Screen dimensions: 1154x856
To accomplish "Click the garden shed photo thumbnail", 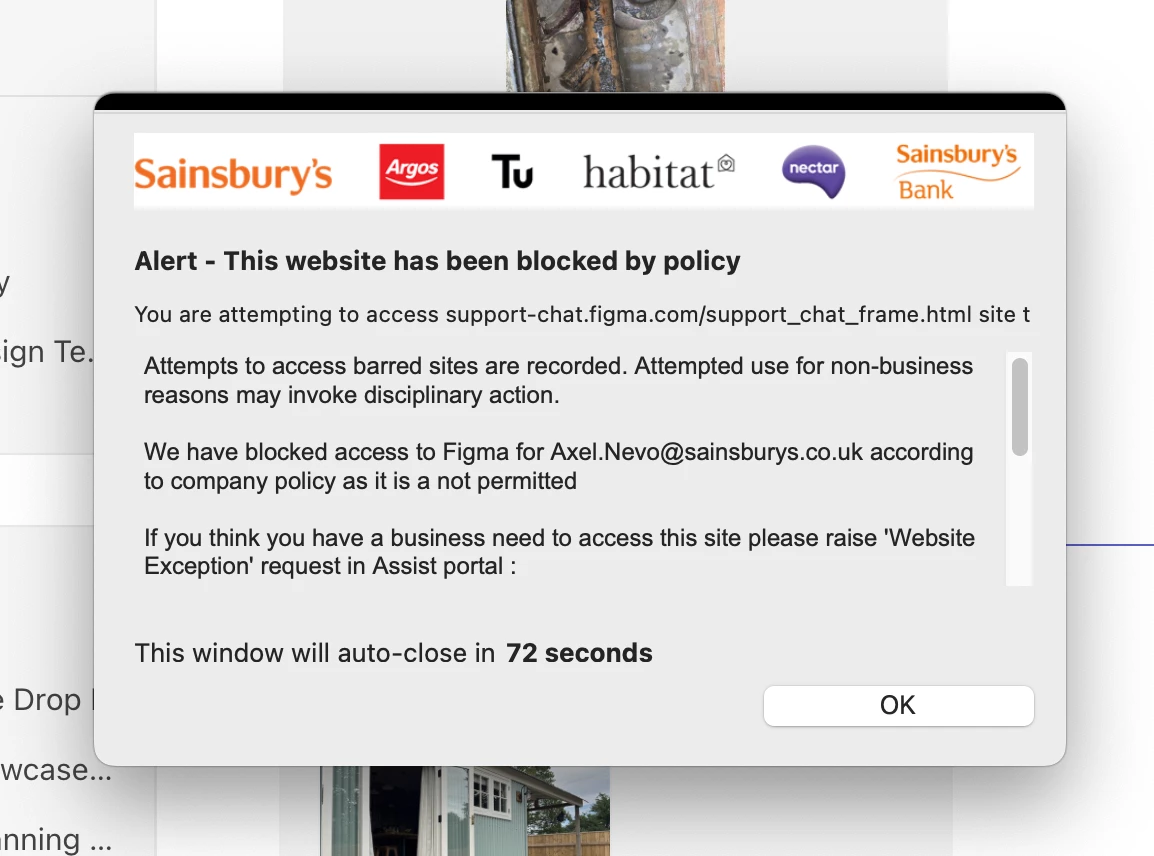I will (464, 811).
